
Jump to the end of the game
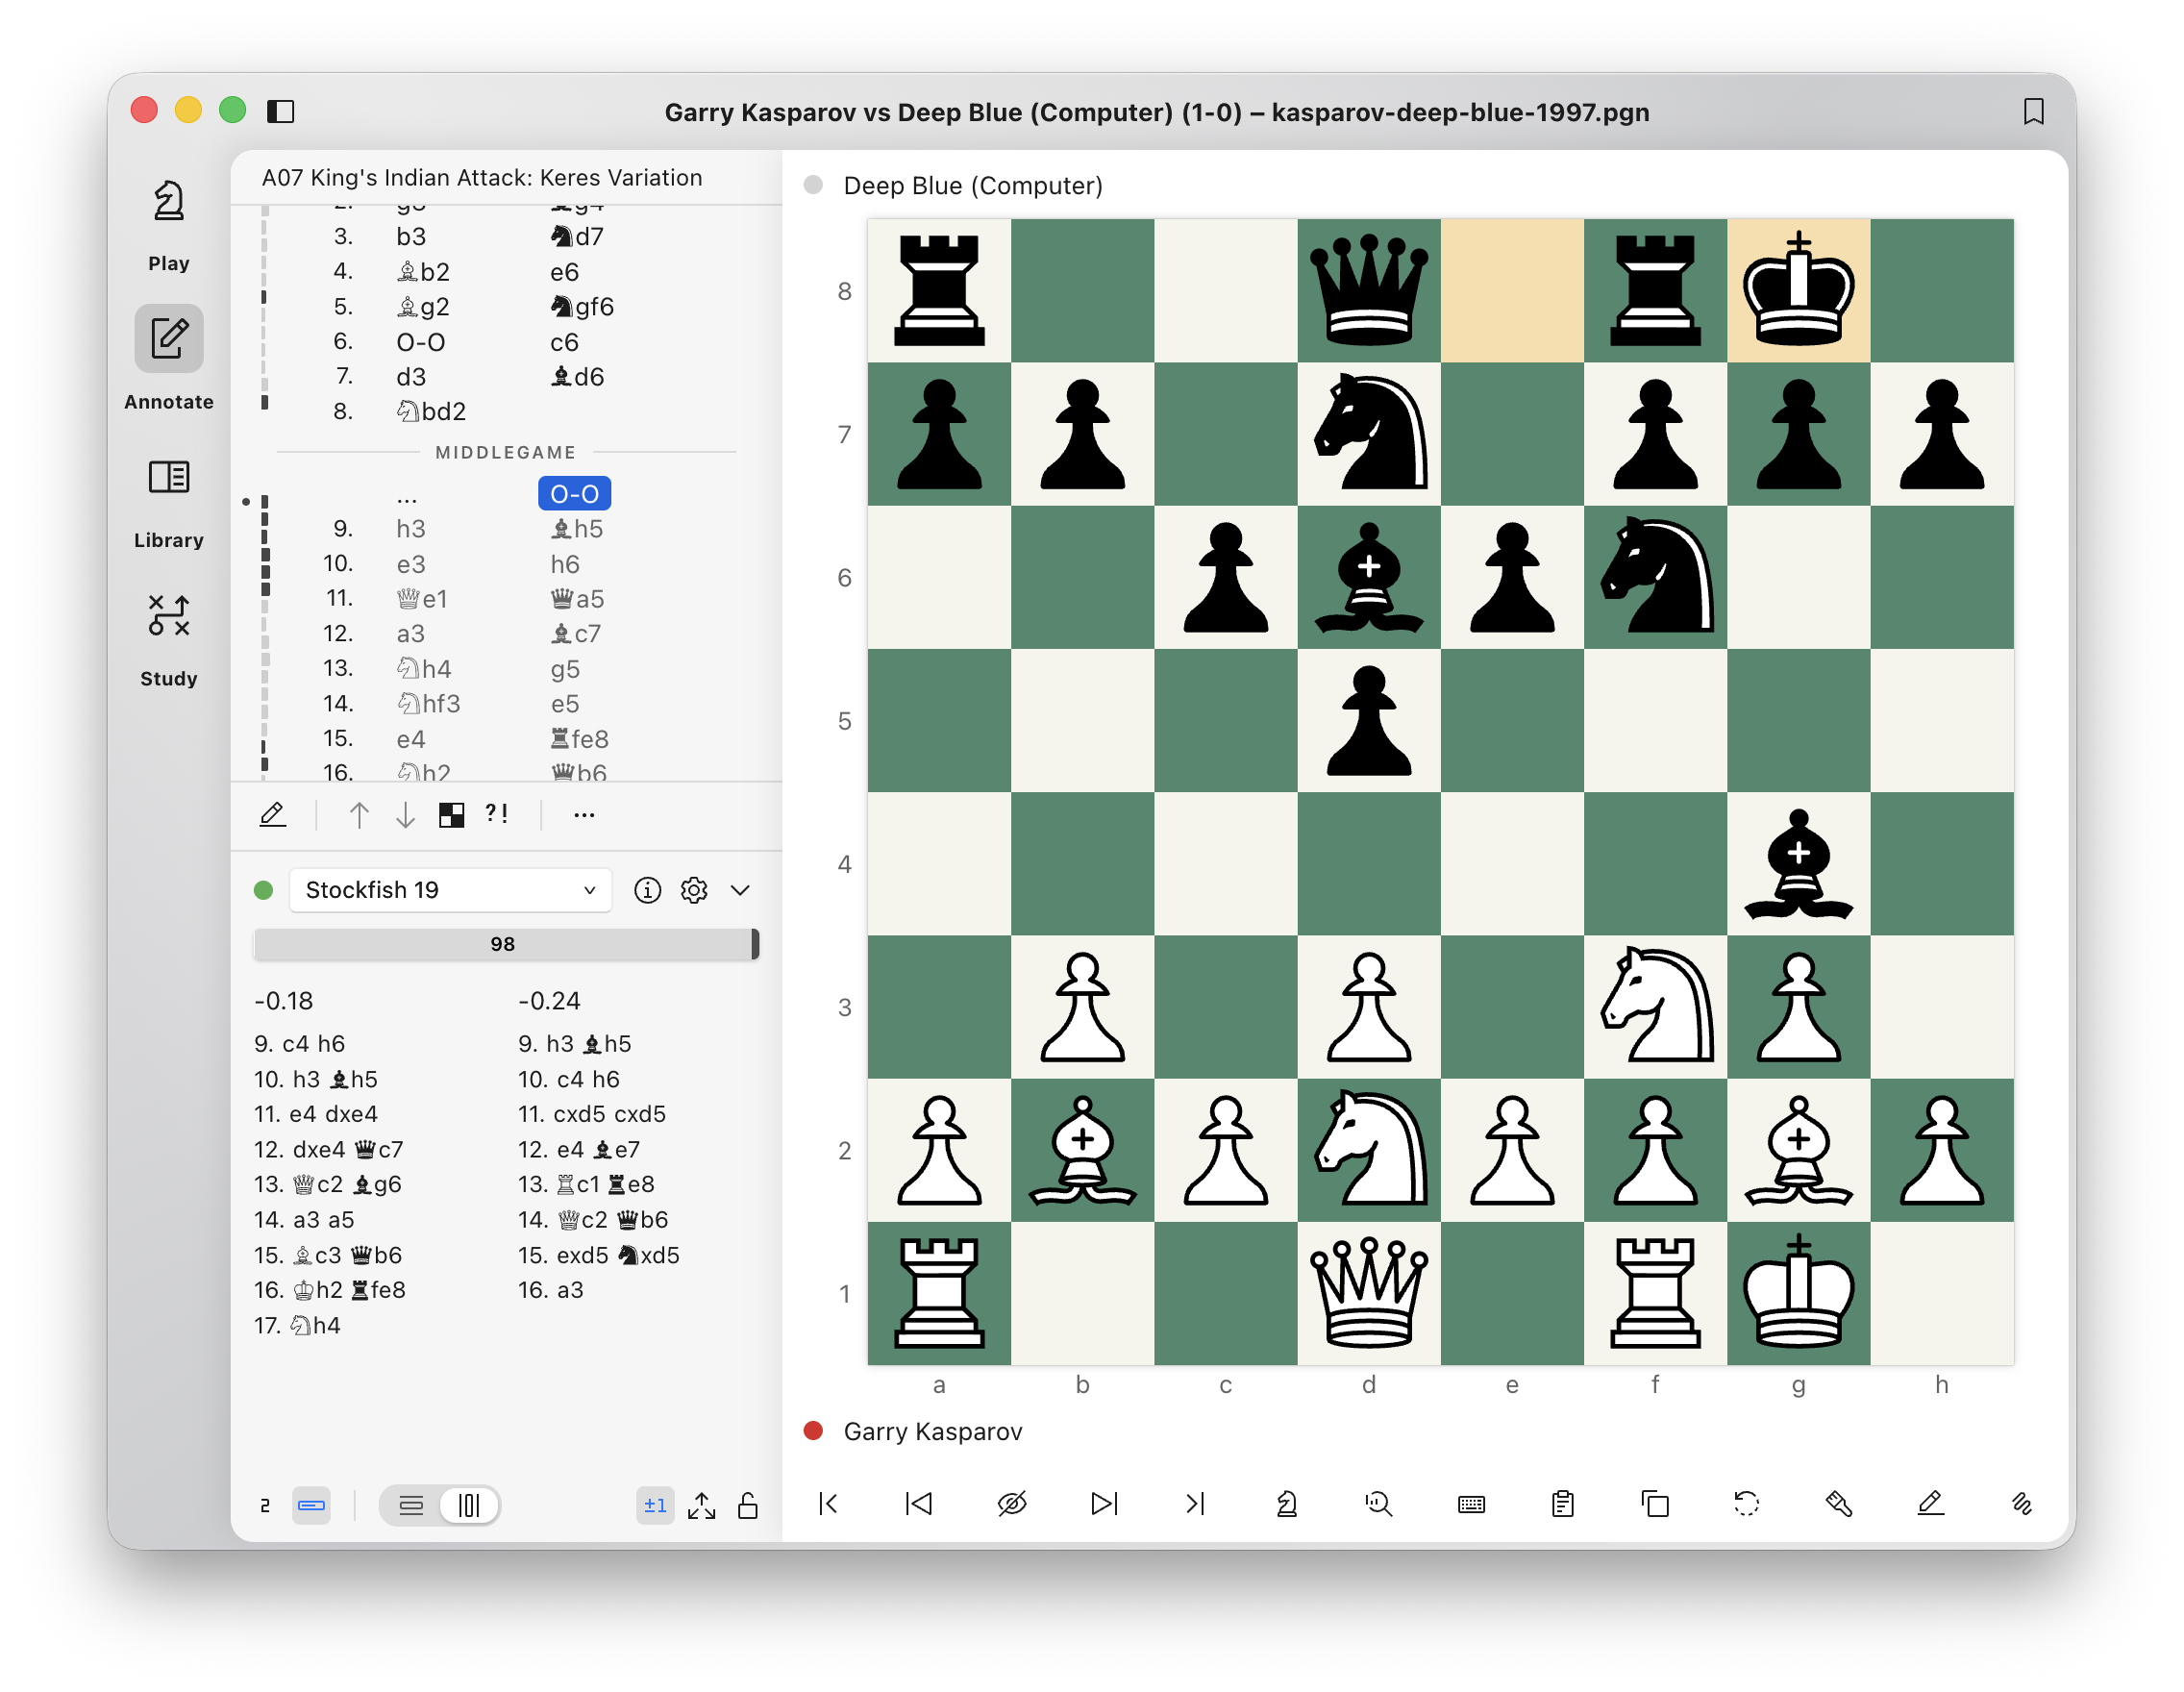click(x=1196, y=1503)
